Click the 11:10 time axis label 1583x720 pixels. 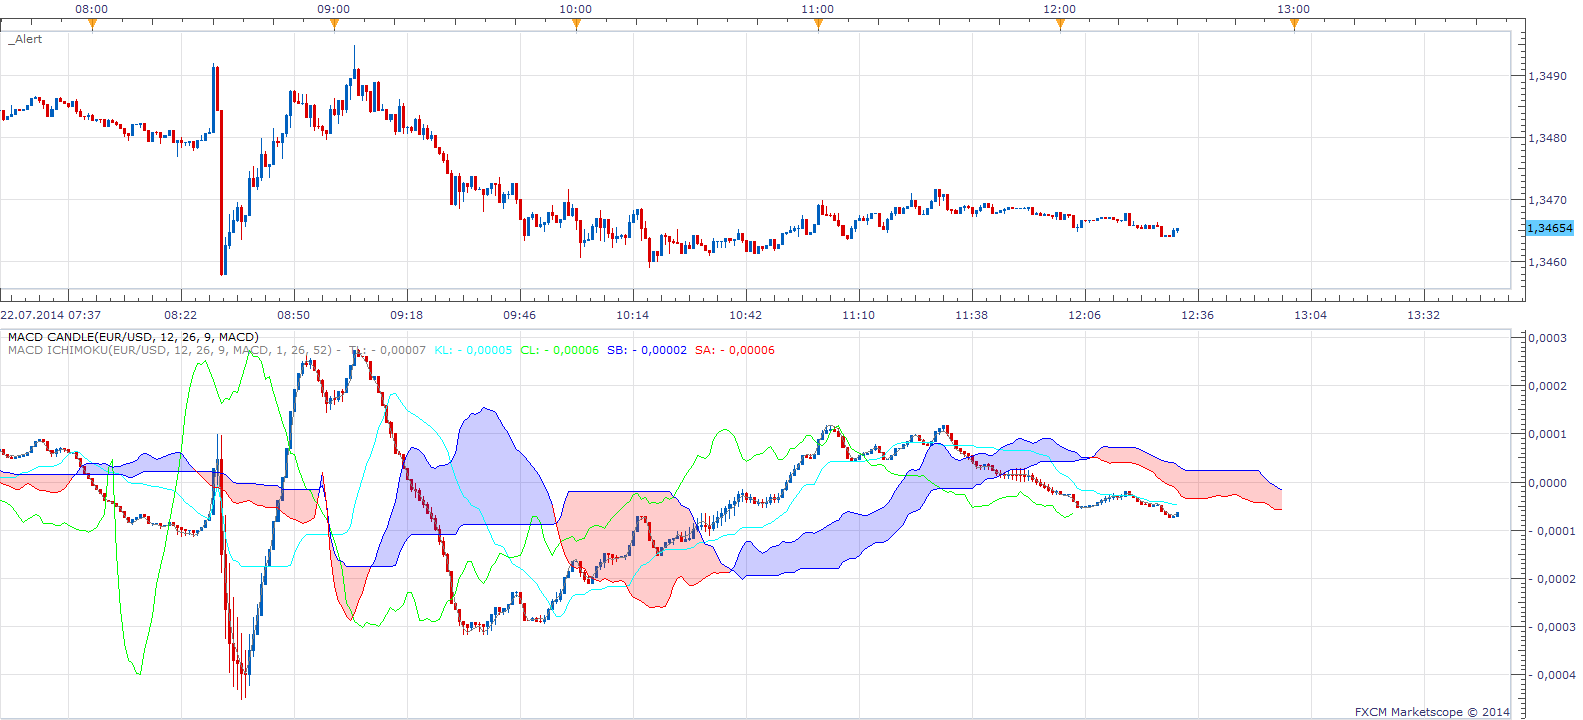[x=859, y=315]
